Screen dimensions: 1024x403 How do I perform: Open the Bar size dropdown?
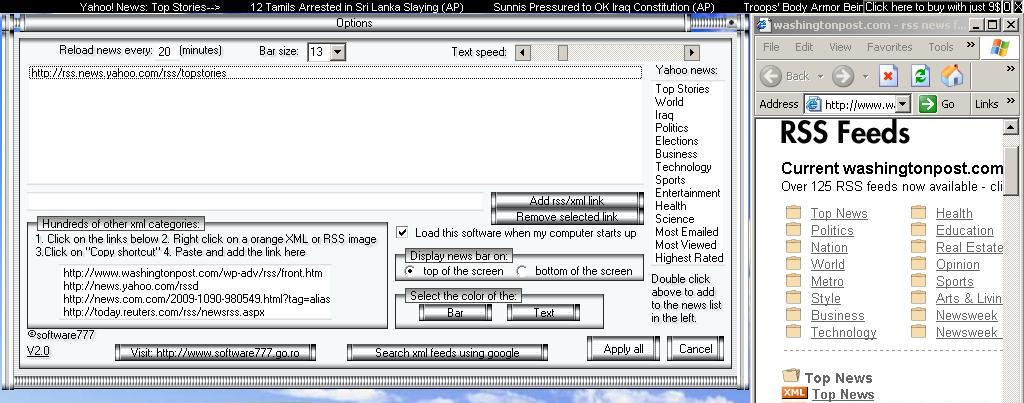(x=338, y=52)
